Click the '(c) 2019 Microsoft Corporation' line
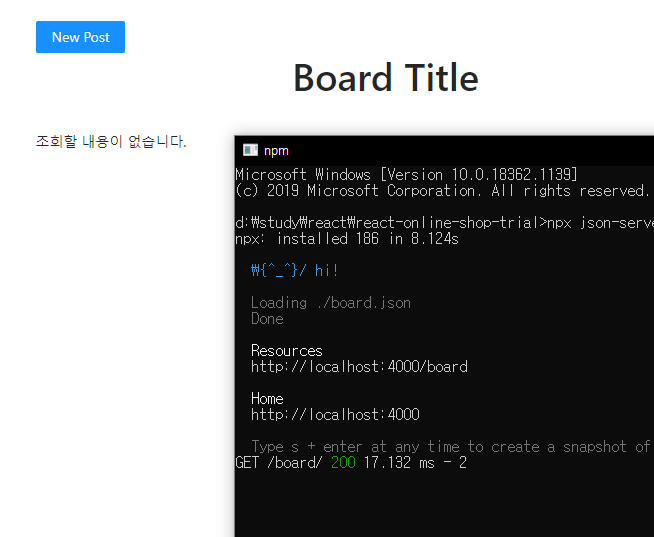This screenshot has width=654, height=537. pos(442,191)
